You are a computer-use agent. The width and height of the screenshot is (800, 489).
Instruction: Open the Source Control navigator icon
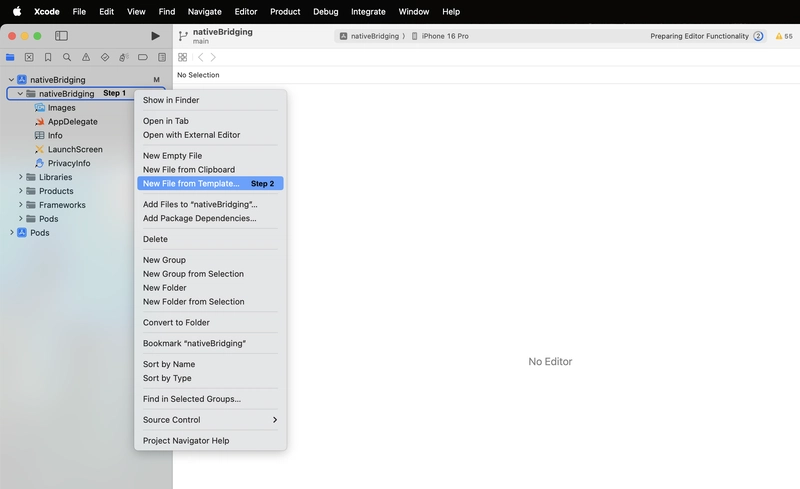(x=29, y=57)
